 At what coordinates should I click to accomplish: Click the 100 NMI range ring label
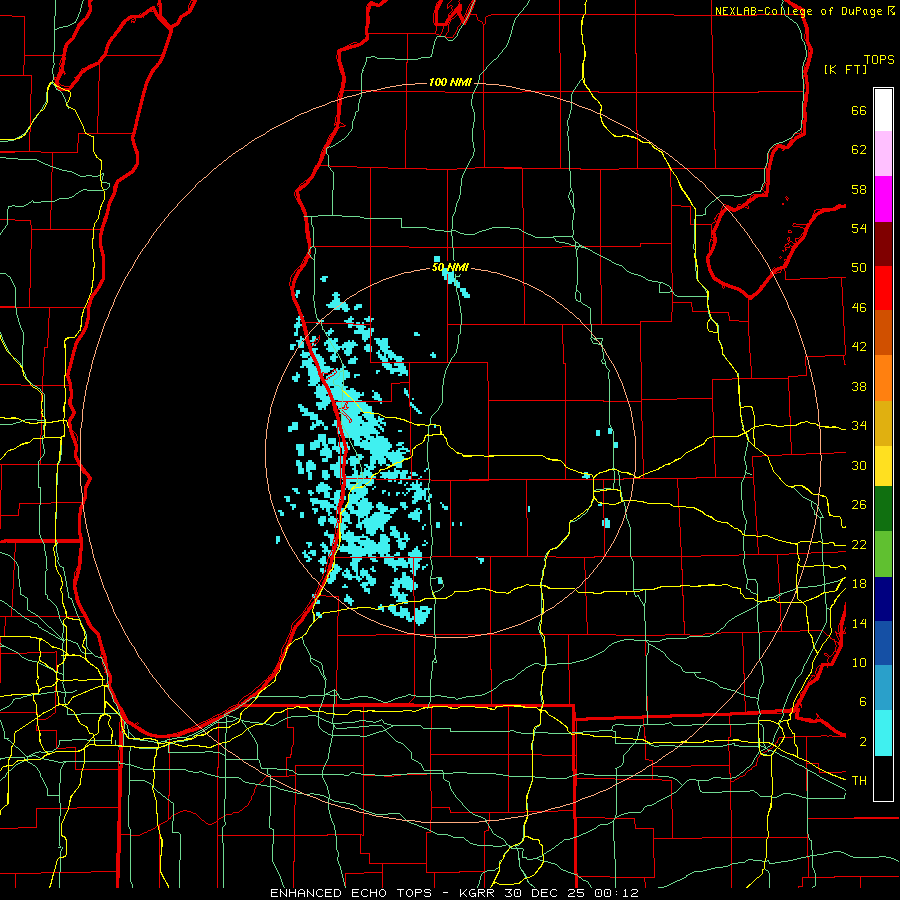[x=450, y=82]
